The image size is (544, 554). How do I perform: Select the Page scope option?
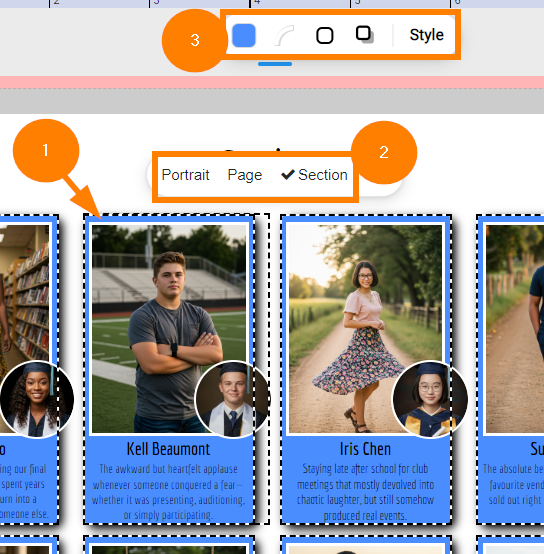tap(245, 175)
